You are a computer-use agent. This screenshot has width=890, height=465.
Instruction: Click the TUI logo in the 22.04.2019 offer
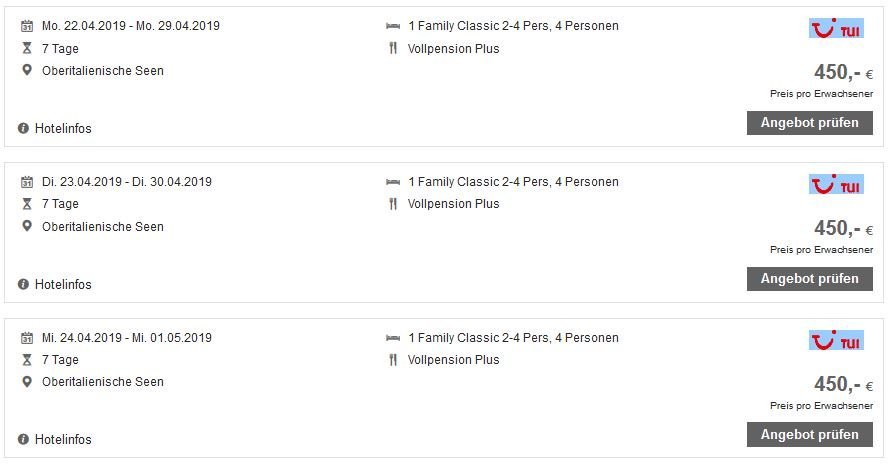pyautogui.click(x=836, y=28)
